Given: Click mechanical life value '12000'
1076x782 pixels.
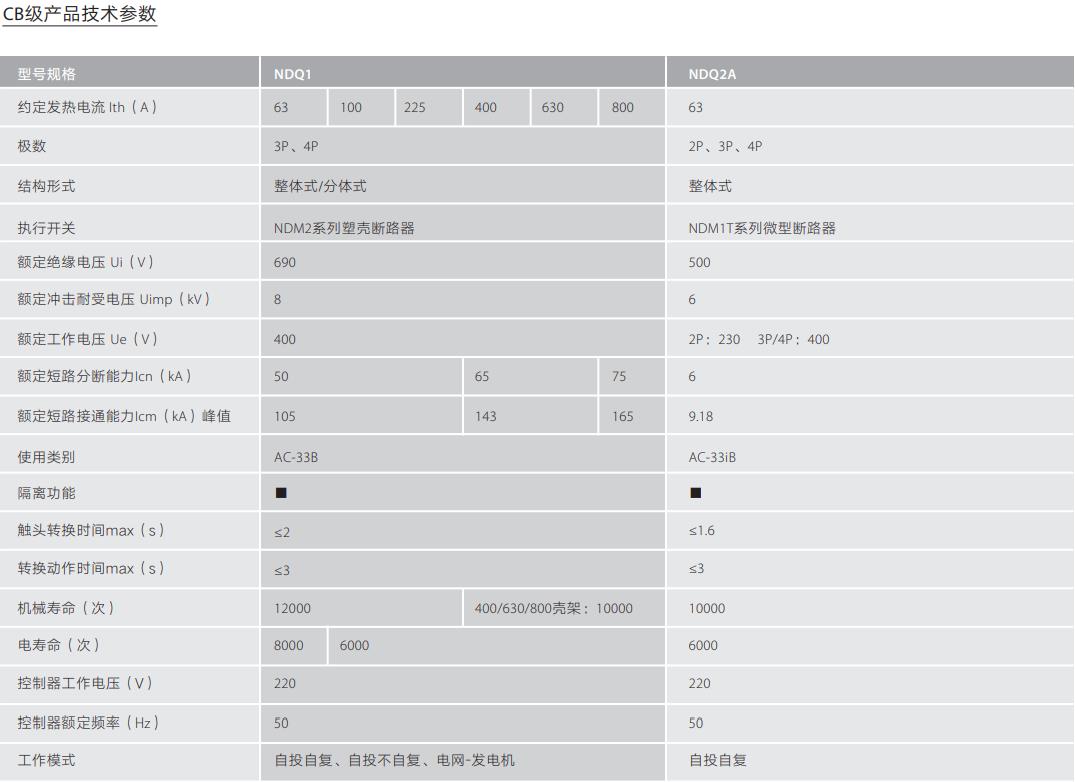Looking at the screenshot, I should point(292,608).
